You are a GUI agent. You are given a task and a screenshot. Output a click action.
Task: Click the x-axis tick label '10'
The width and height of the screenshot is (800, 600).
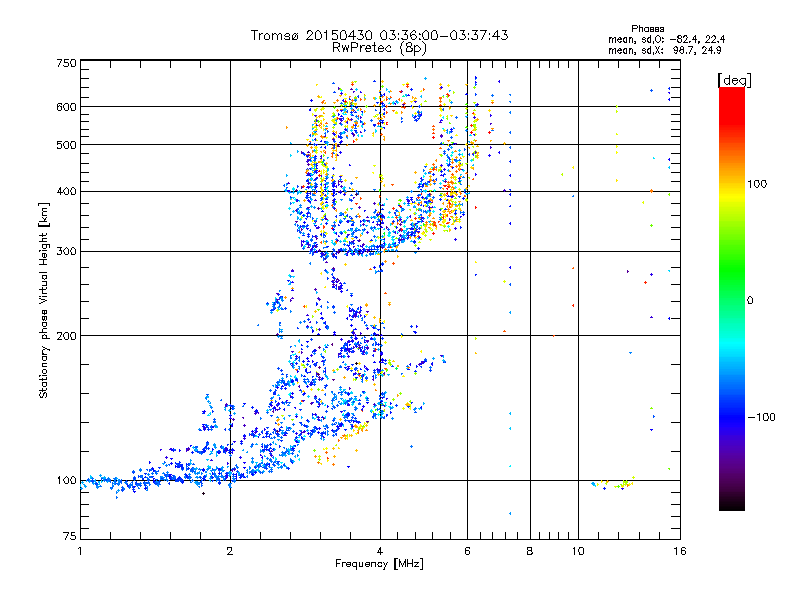(x=578, y=551)
